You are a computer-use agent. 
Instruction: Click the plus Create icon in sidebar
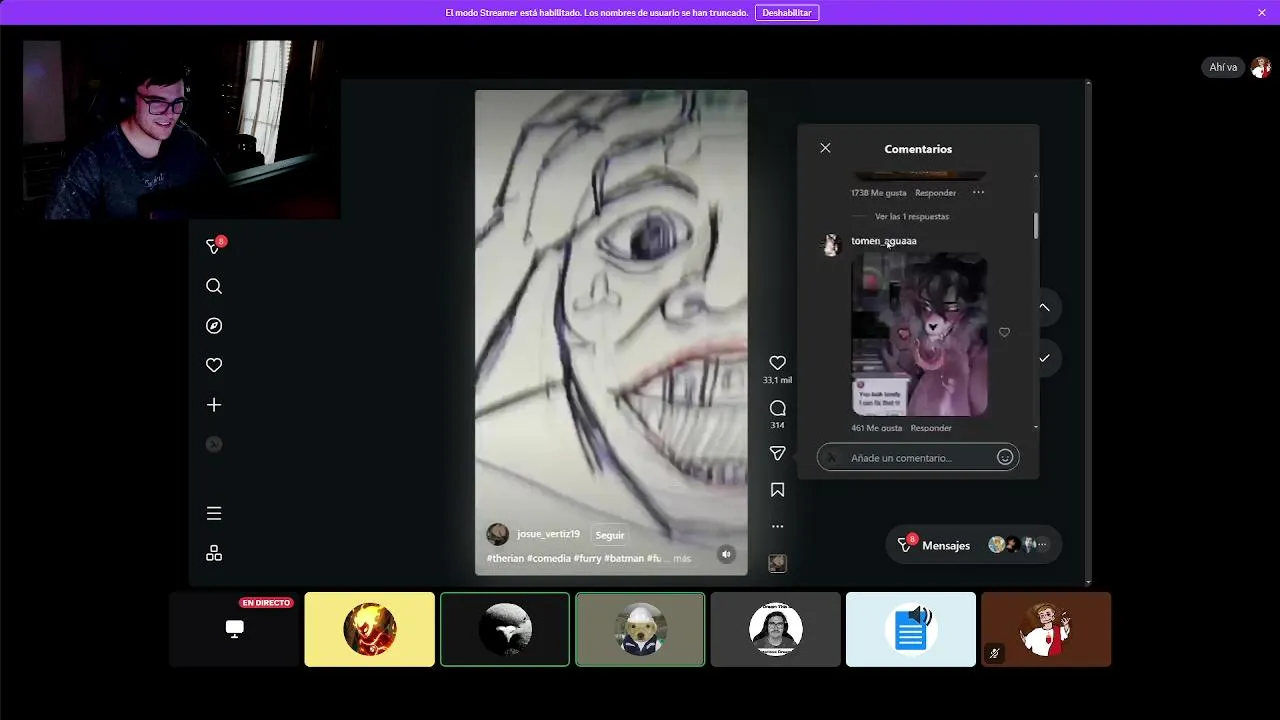tap(214, 405)
